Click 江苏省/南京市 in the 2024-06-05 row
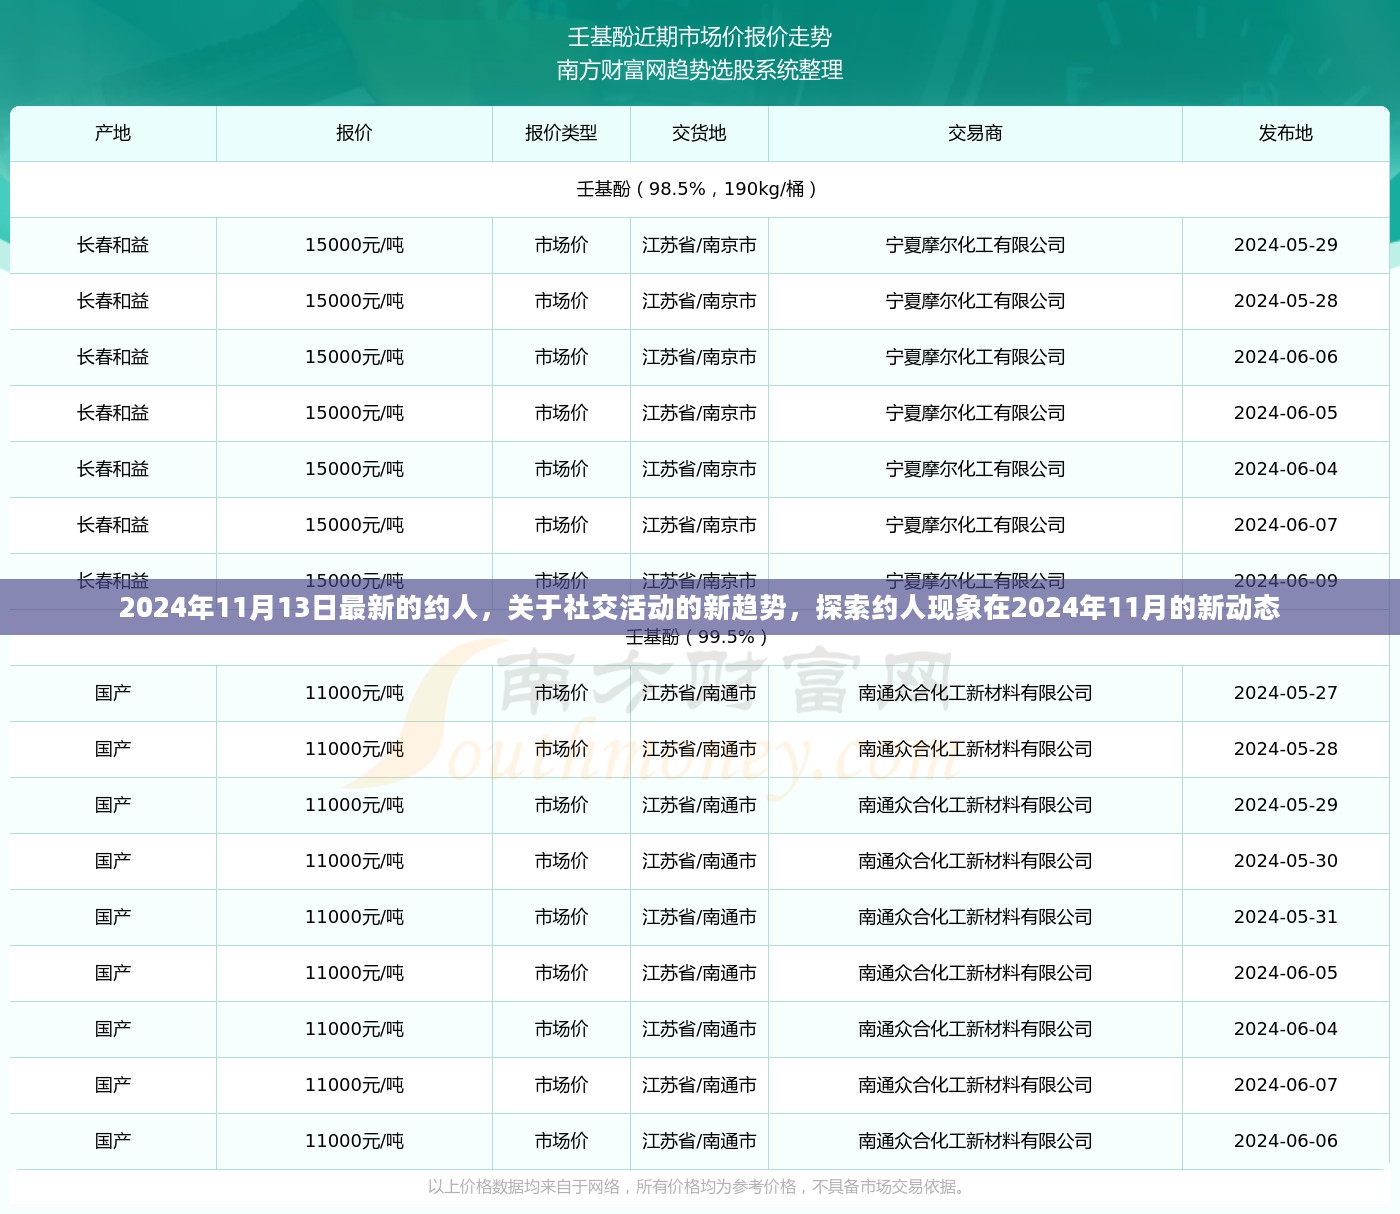The width and height of the screenshot is (1400, 1214). point(699,413)
